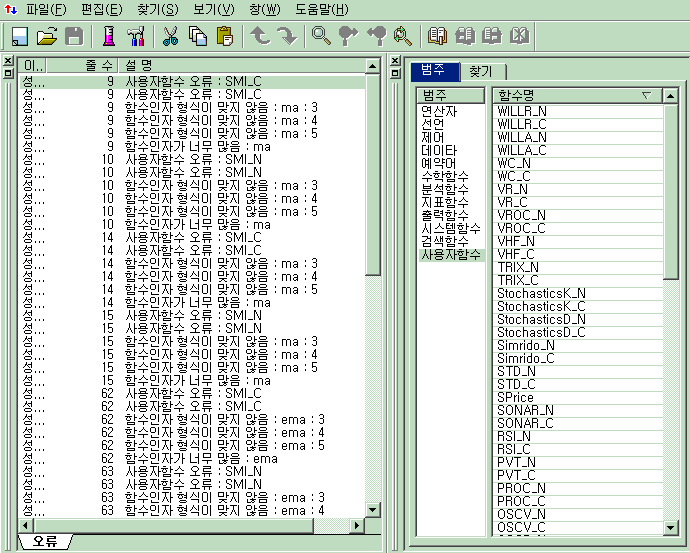
Task: Open the 보기(V) menu
Action: [212, 9]
